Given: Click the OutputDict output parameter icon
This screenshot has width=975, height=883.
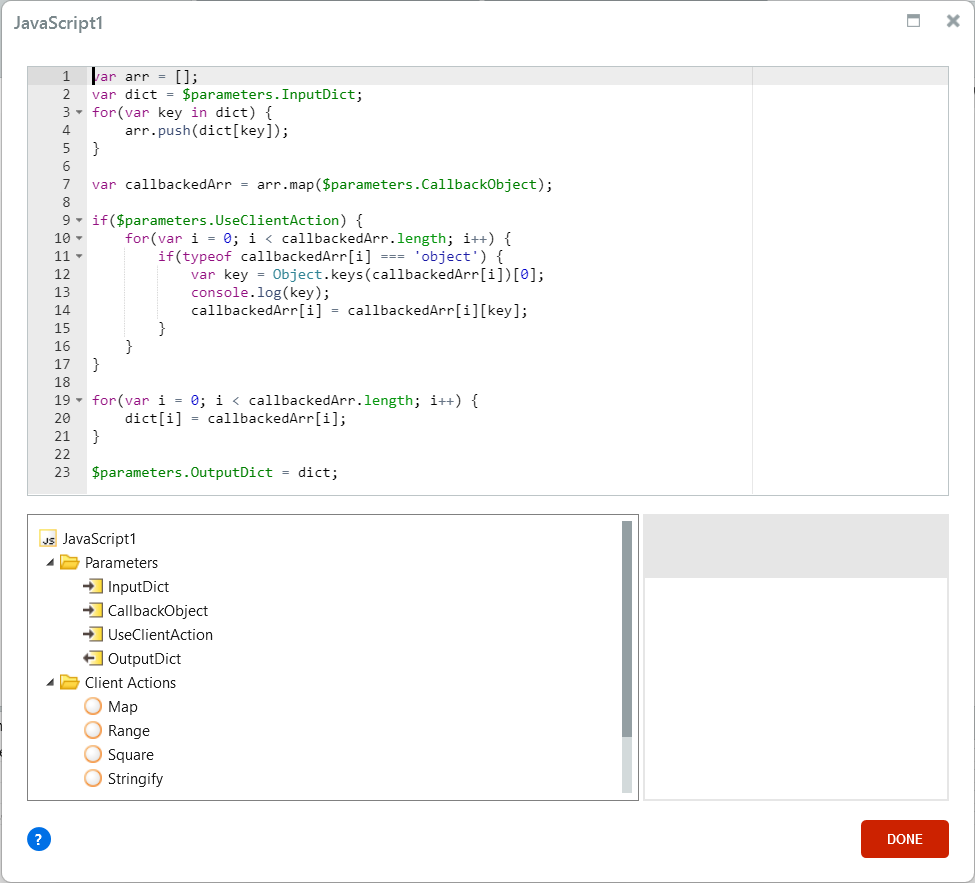Looking at the screenshot, I should tap(93, 659).
